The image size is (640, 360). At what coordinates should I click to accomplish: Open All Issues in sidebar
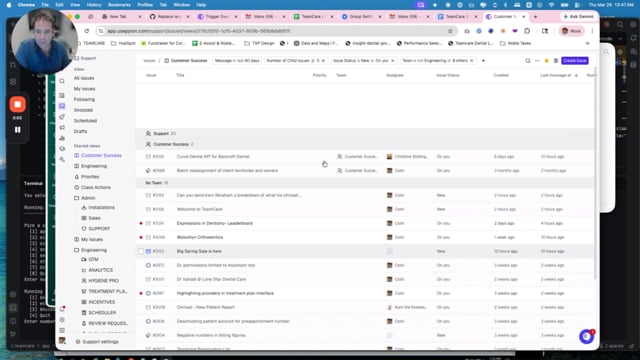pyautogui.click(x=84, y=78)
